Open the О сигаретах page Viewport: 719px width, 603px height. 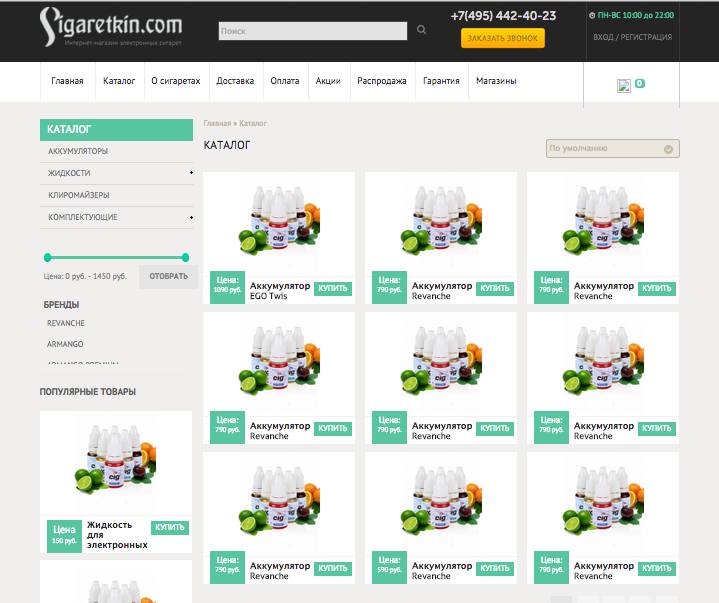click(176, 81)
